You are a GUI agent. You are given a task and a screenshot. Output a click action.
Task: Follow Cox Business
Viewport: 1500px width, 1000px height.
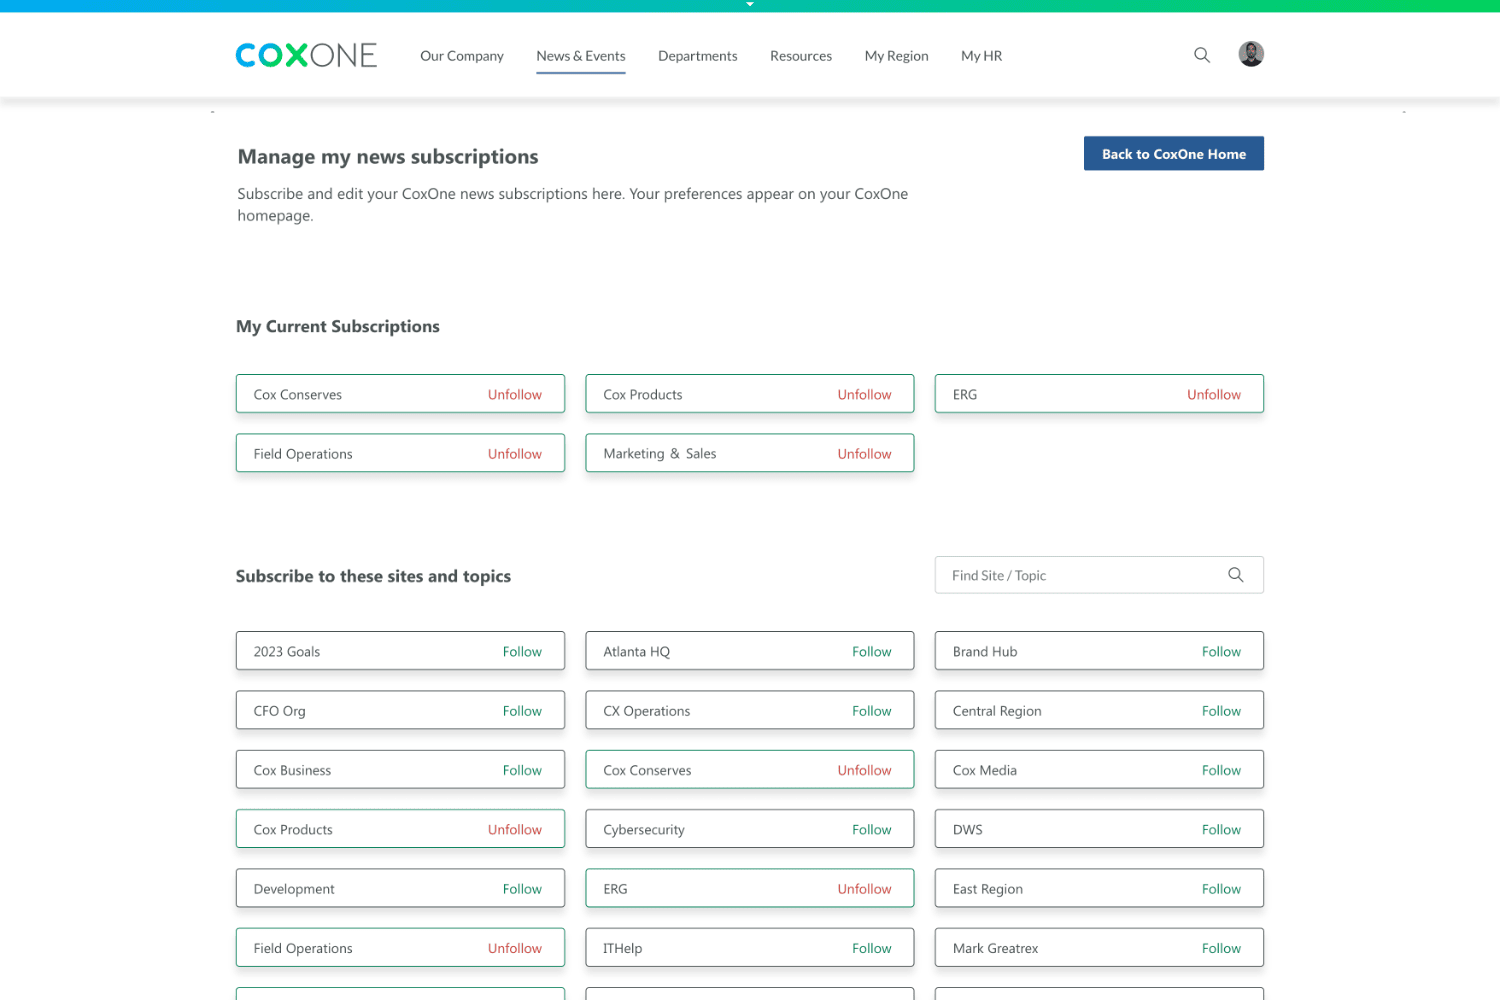522,770
